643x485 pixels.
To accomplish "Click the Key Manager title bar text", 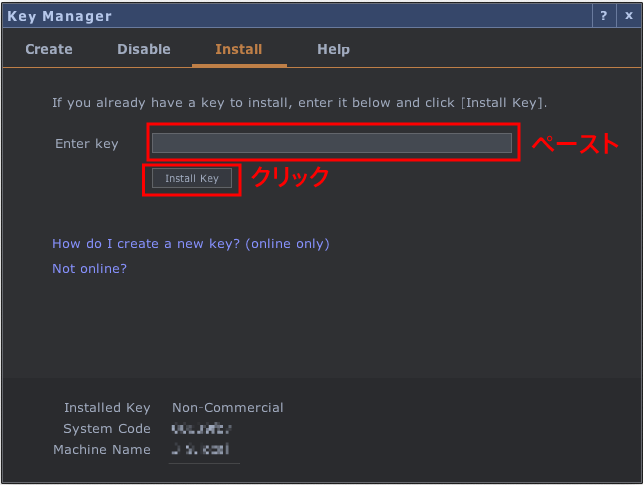I will (x=60, y=16).
